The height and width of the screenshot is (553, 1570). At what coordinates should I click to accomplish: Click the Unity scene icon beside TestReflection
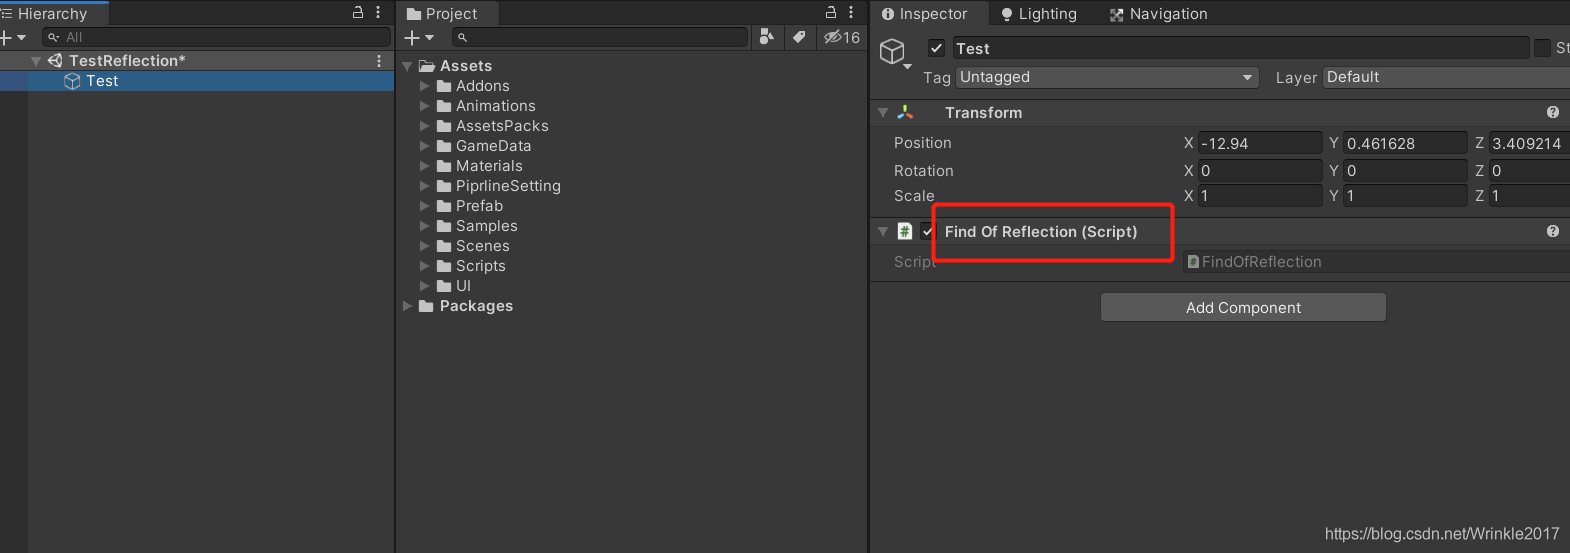pyautogui.click(x=55, y=61)
